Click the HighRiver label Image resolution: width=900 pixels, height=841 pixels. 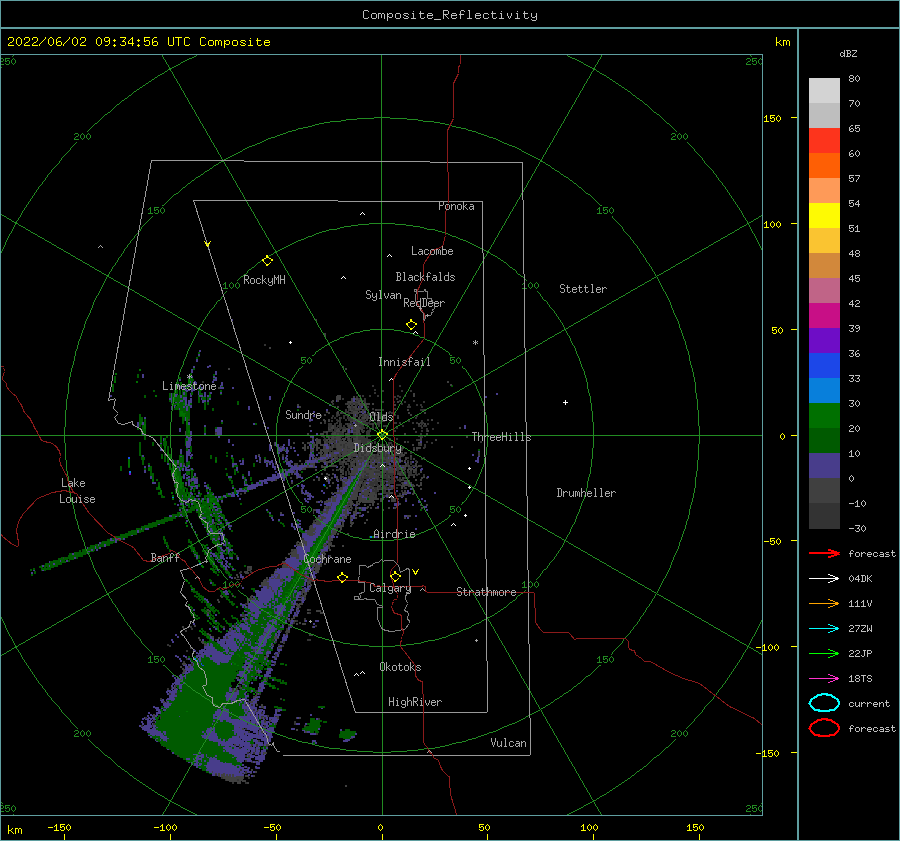pyautogui.click(x=415, y=702)
